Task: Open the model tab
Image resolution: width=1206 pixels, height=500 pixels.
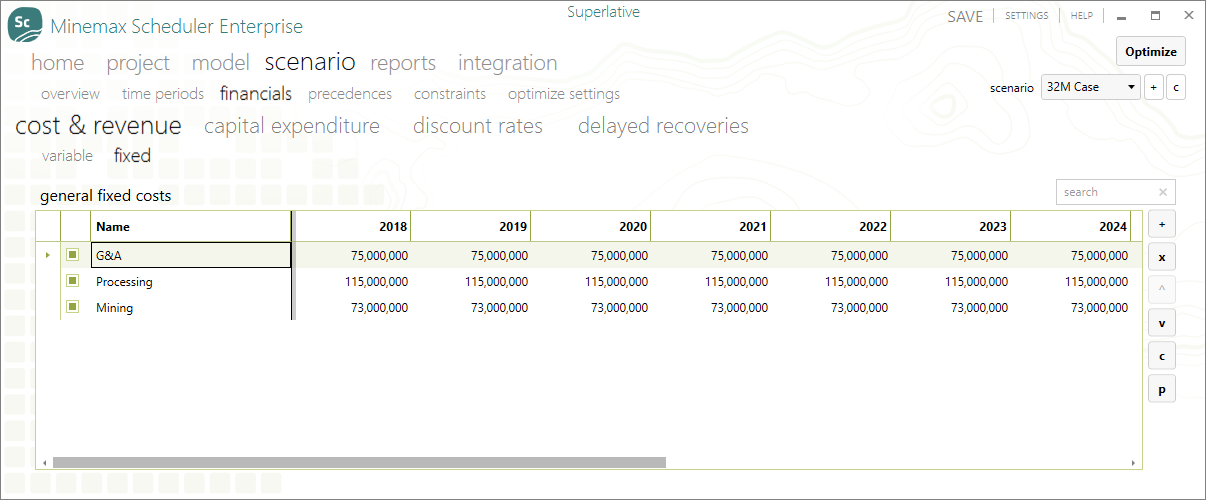Action: pyautogui.click(x=220, y=63)
